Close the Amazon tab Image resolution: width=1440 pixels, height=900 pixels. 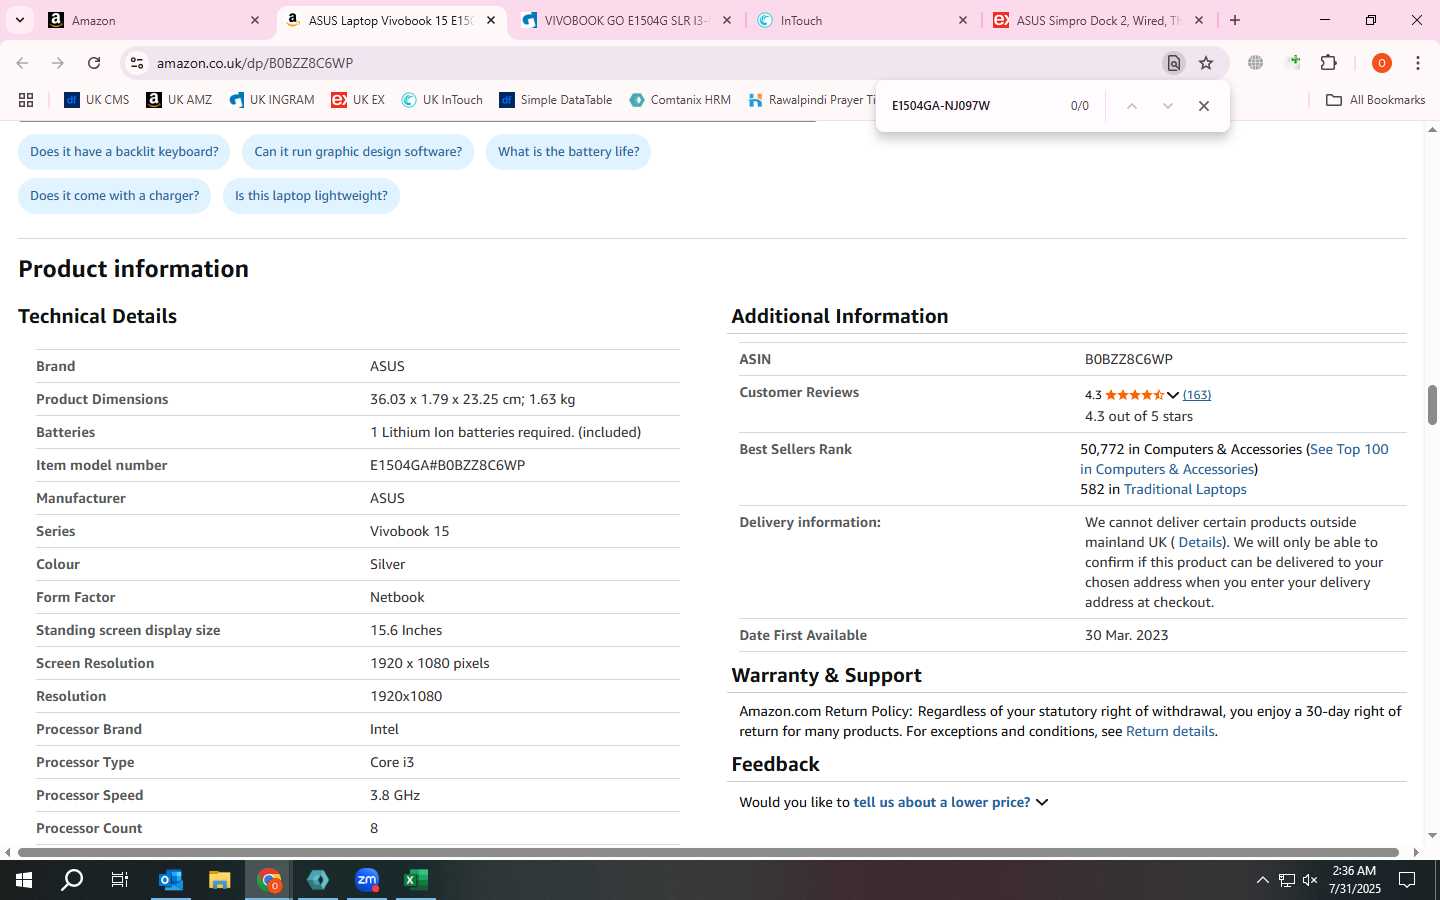click(x=255, y=20)
